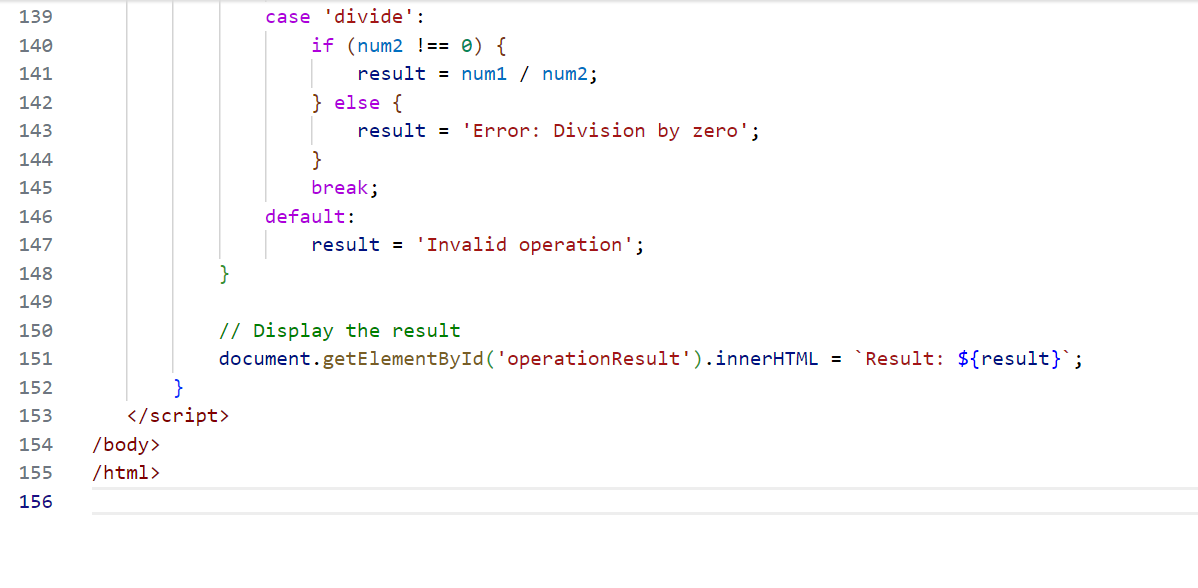Click the 'operationResult' string argument
Screen dimensions: 1198x588
[x=594, y=359]
